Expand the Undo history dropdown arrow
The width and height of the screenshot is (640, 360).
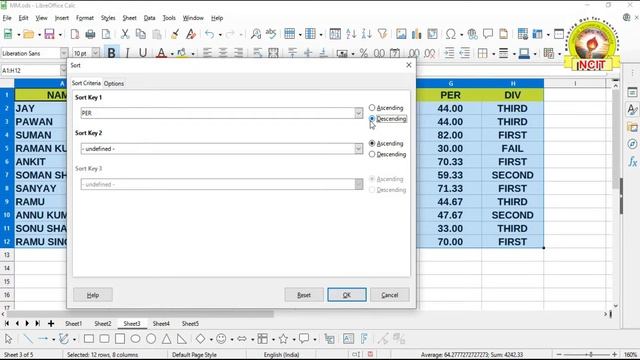220,34
